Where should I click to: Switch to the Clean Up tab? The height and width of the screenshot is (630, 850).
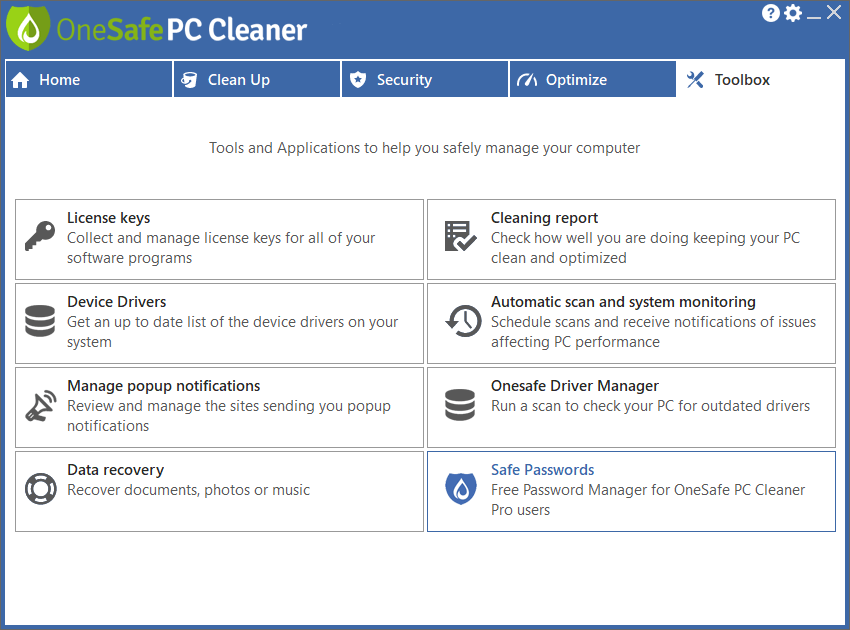pos(257,79)
